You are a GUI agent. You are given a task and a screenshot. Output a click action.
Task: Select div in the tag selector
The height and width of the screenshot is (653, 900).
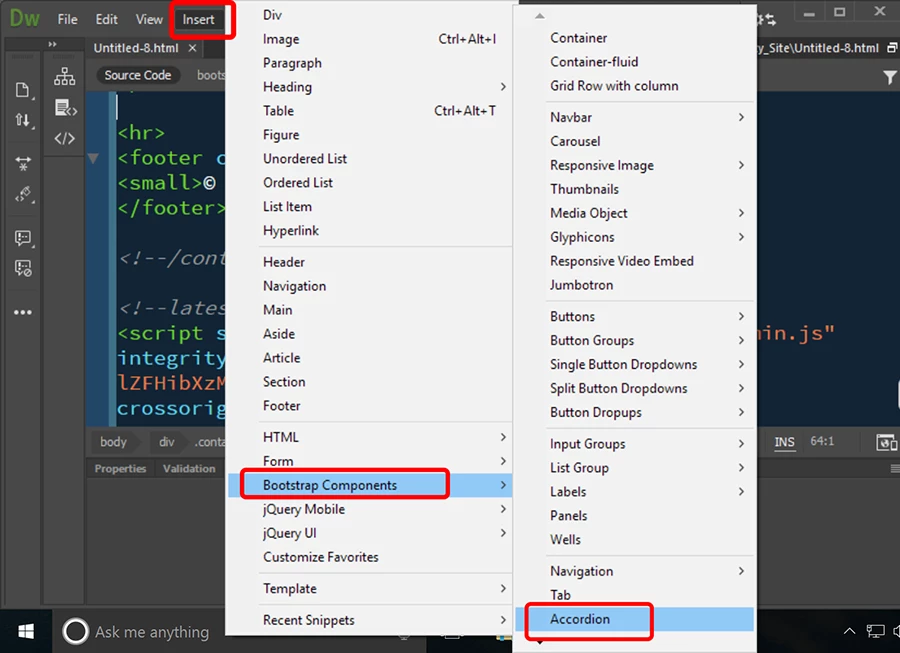pyautogui.click(x=166, y=442)
